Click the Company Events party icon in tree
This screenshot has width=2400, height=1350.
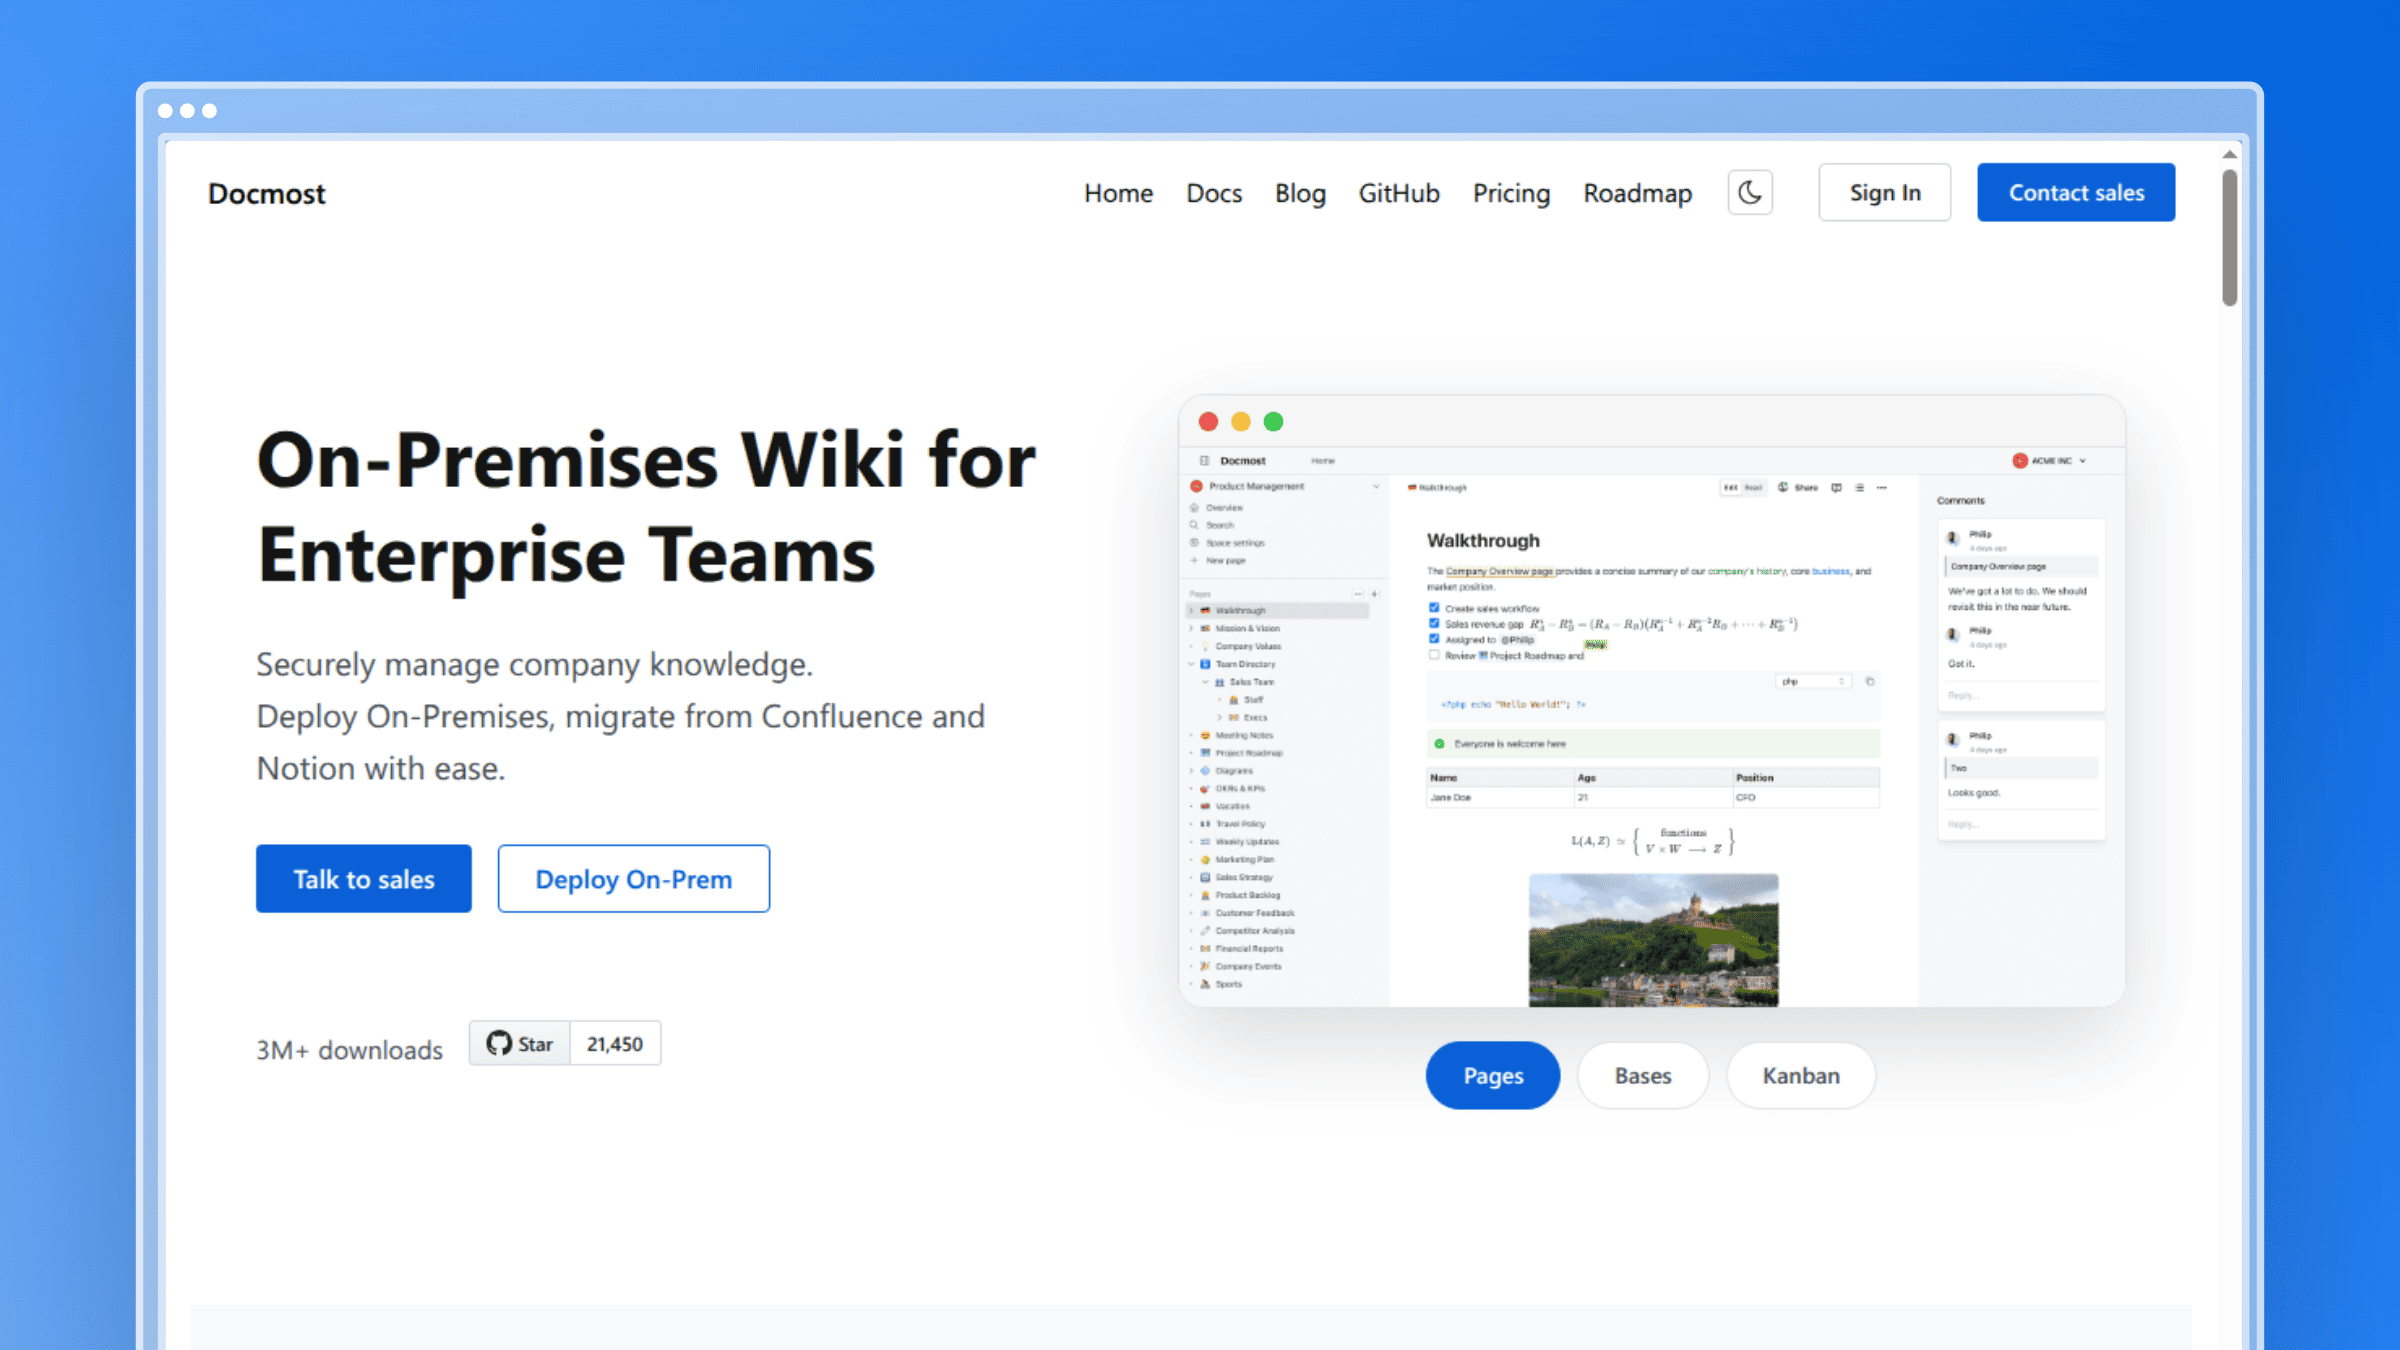[x=1206, y=967]
